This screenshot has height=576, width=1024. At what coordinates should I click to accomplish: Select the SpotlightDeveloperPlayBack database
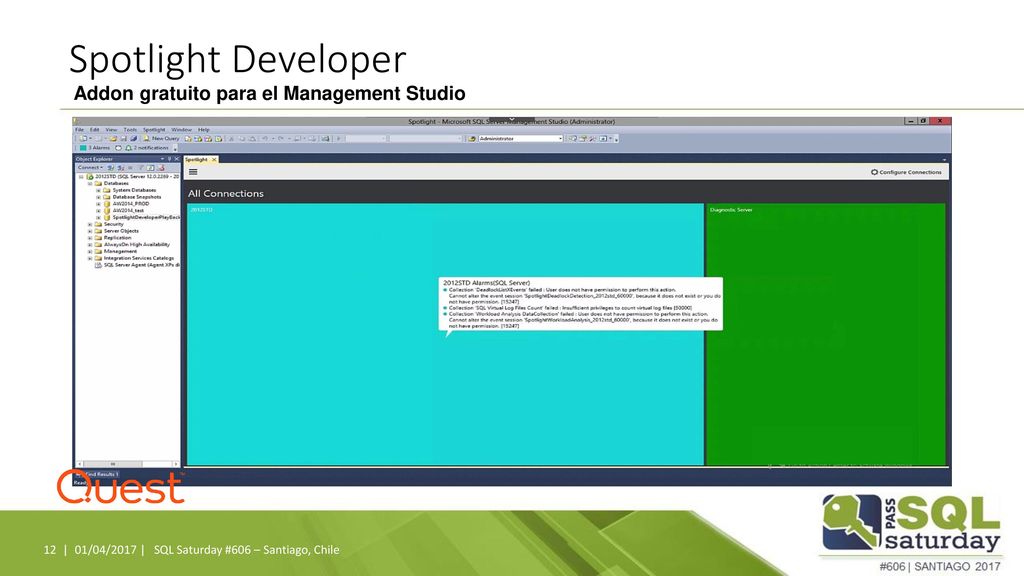tap(142, 217)
